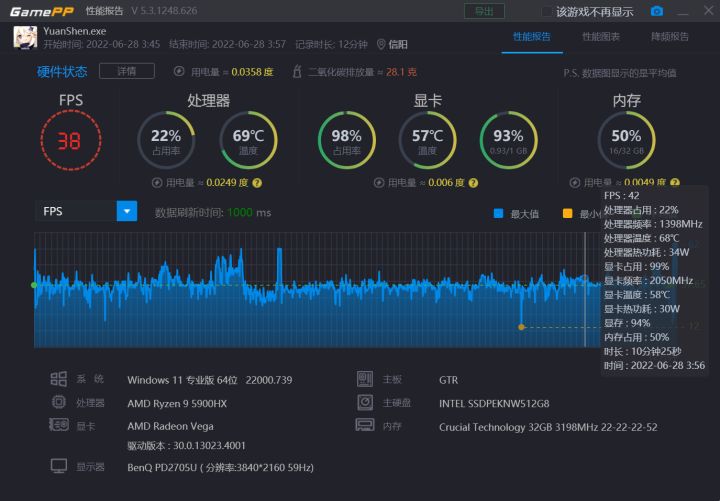Click the 详情 details button
This screenshot has width=720, height=501.
127,71
